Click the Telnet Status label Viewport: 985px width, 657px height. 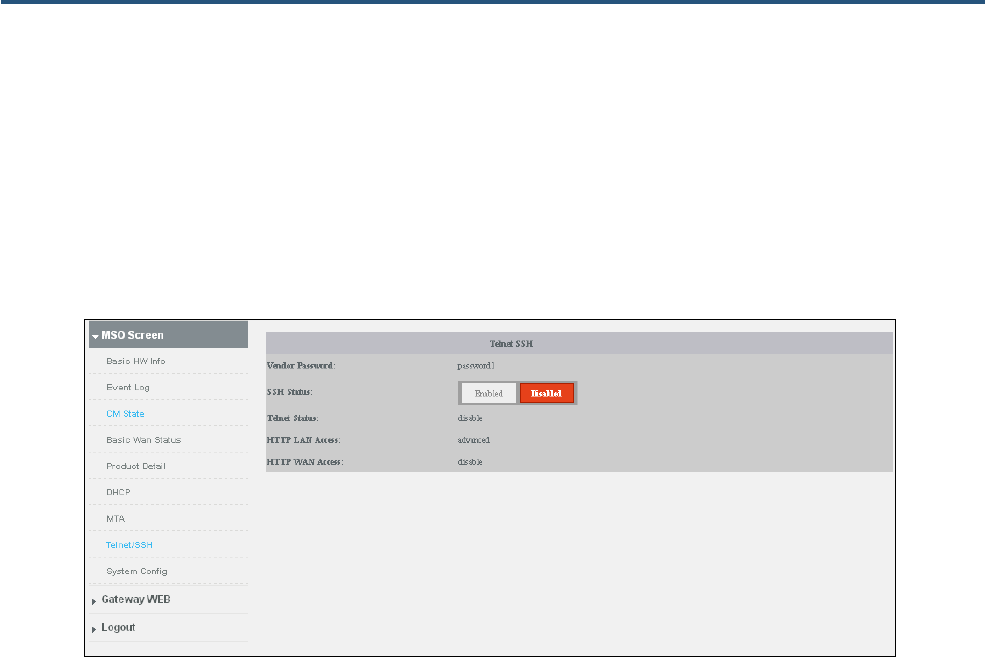point(293,418)
